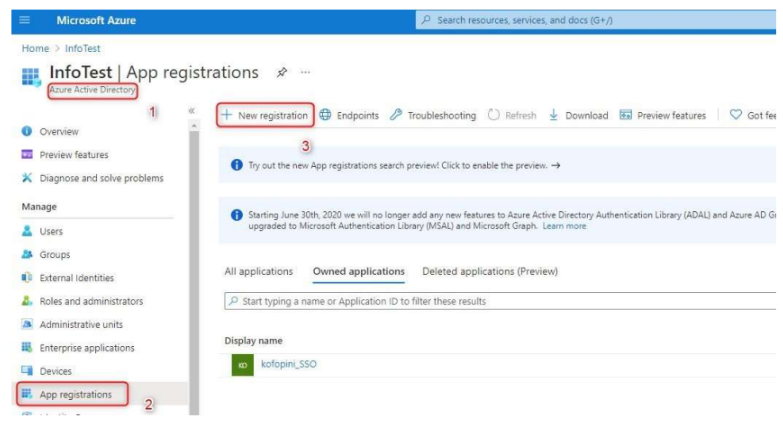Screen dimensions: 783x421
Task: Open Troubleshooting in the toolbar
Action: 433,115
